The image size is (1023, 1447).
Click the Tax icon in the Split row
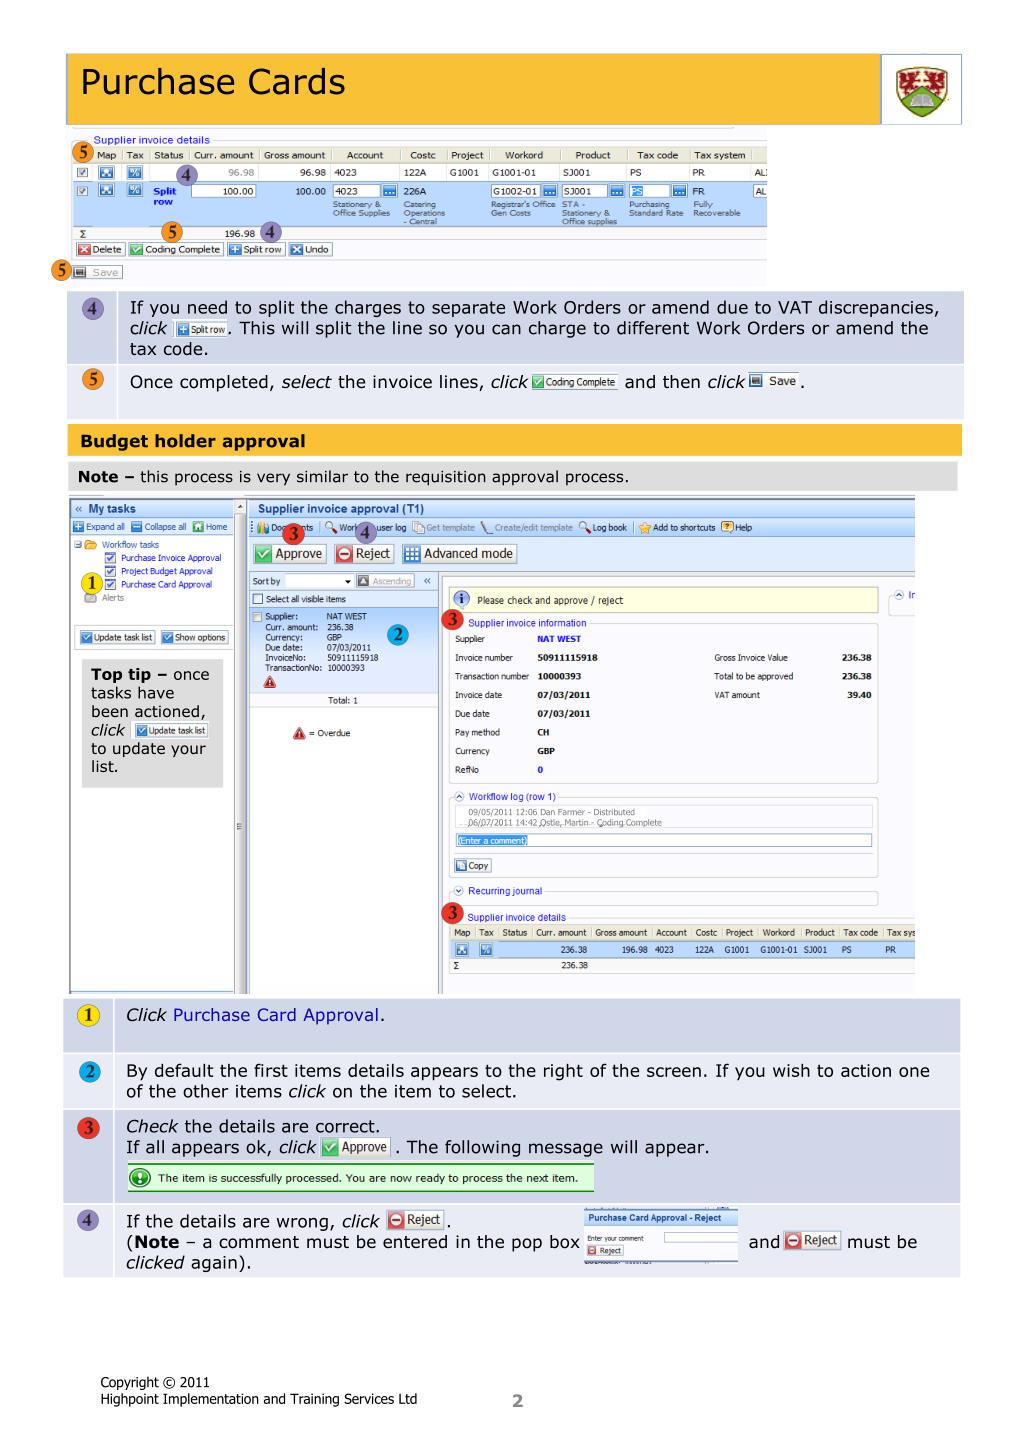[134, 190]
